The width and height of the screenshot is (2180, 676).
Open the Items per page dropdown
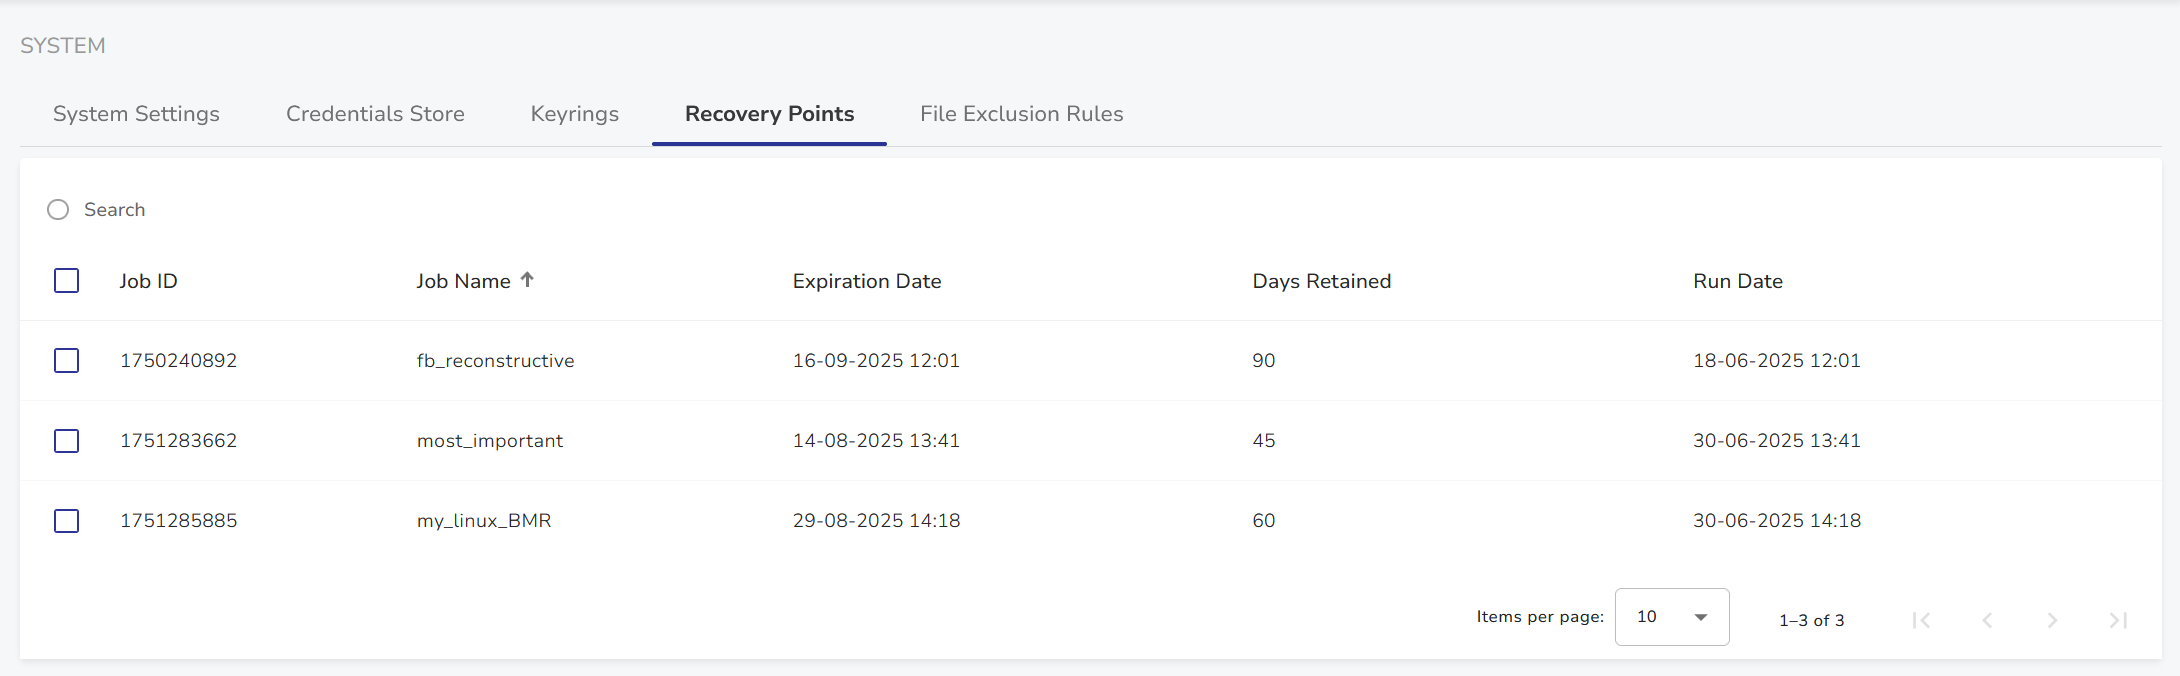click(1671, 617)
